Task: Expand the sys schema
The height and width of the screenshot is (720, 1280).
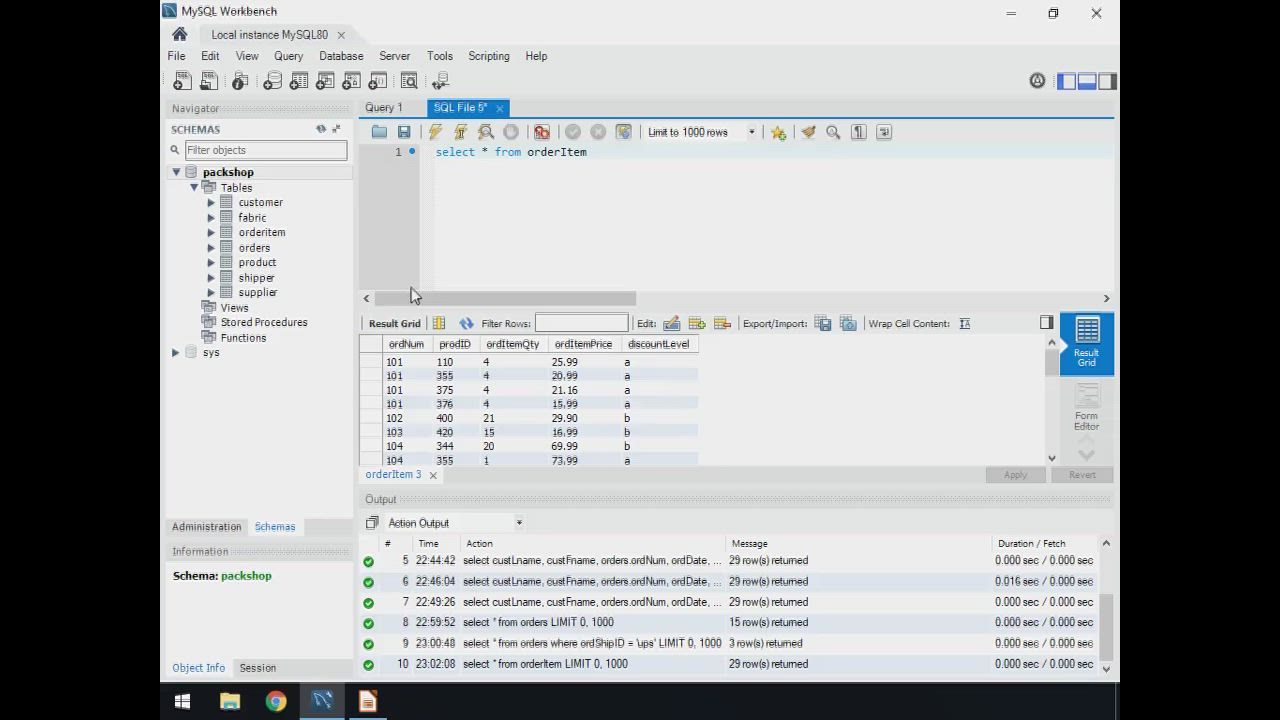Action: [176, 353]
